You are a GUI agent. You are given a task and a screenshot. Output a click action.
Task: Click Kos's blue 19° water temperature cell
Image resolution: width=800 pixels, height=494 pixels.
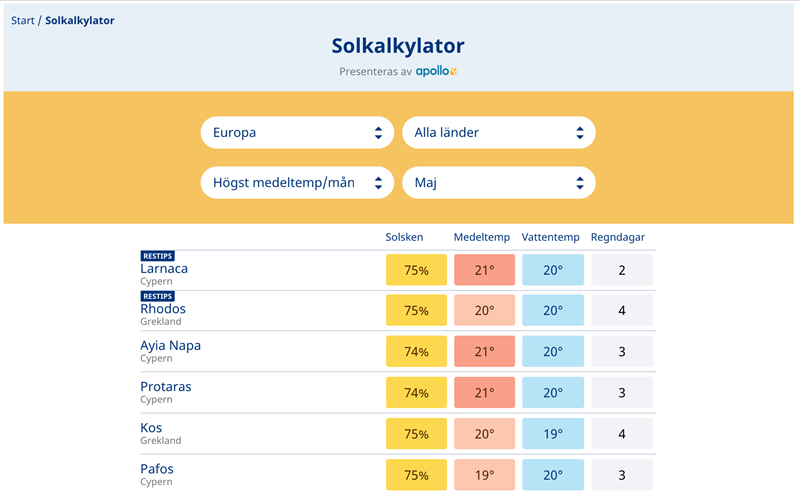pyautogui.click(x=553, y=434)
